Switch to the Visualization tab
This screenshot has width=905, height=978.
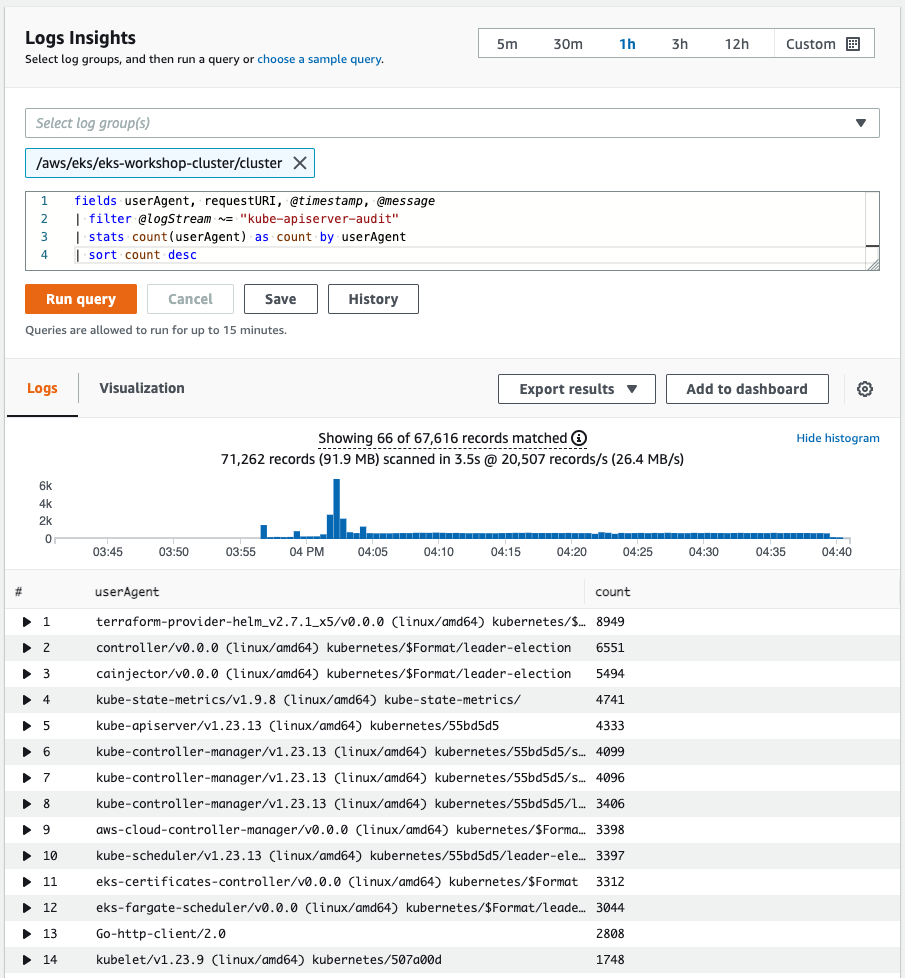[141, 388]
